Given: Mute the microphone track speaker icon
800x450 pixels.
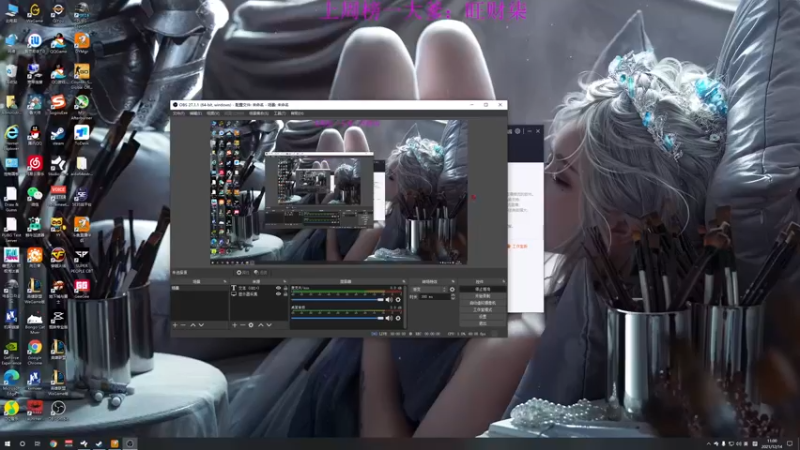Looking at the screenshot, I should 389,299.
